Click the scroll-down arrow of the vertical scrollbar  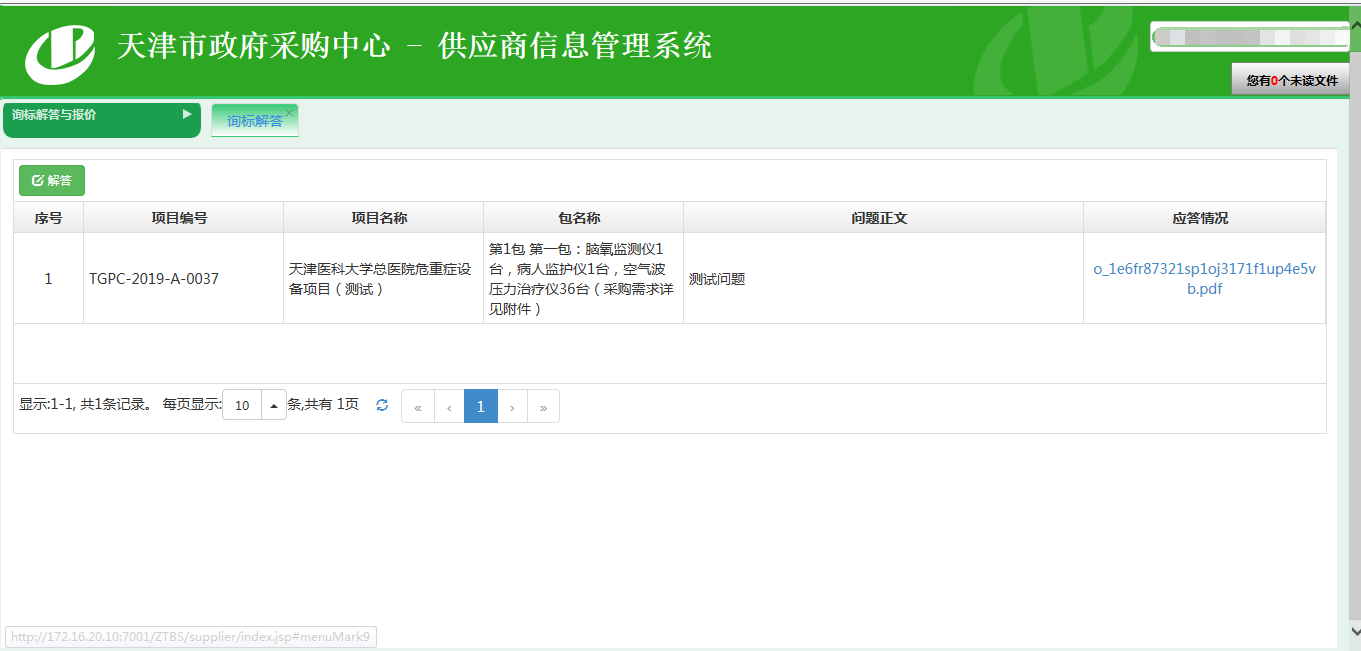[x=1352, y=632]
